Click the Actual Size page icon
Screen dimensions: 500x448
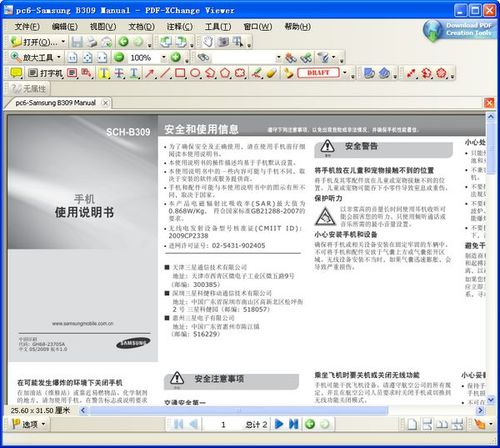[x=72, y=58]
